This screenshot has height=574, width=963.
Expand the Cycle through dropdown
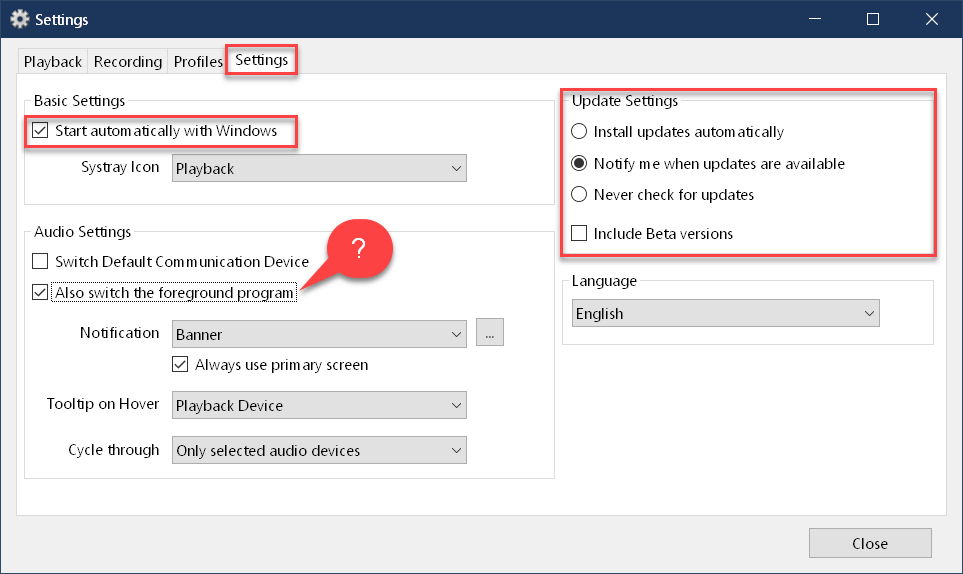pyautogui.click(x=319, y=450)
